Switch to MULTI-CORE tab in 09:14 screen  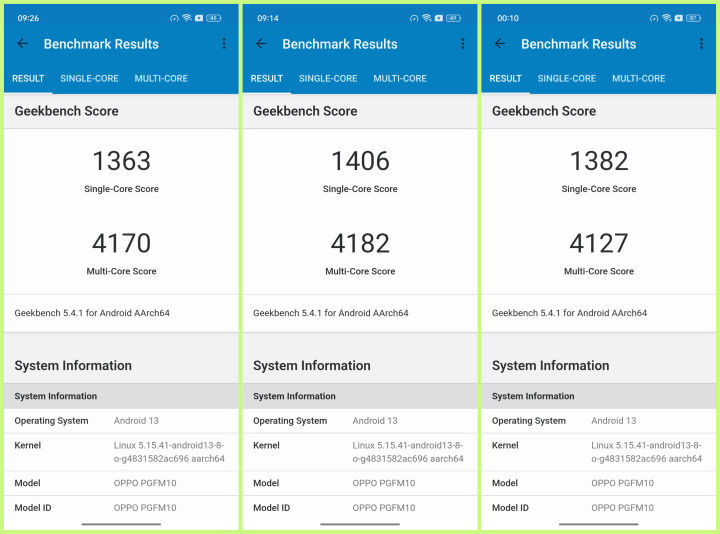(400, 79)
